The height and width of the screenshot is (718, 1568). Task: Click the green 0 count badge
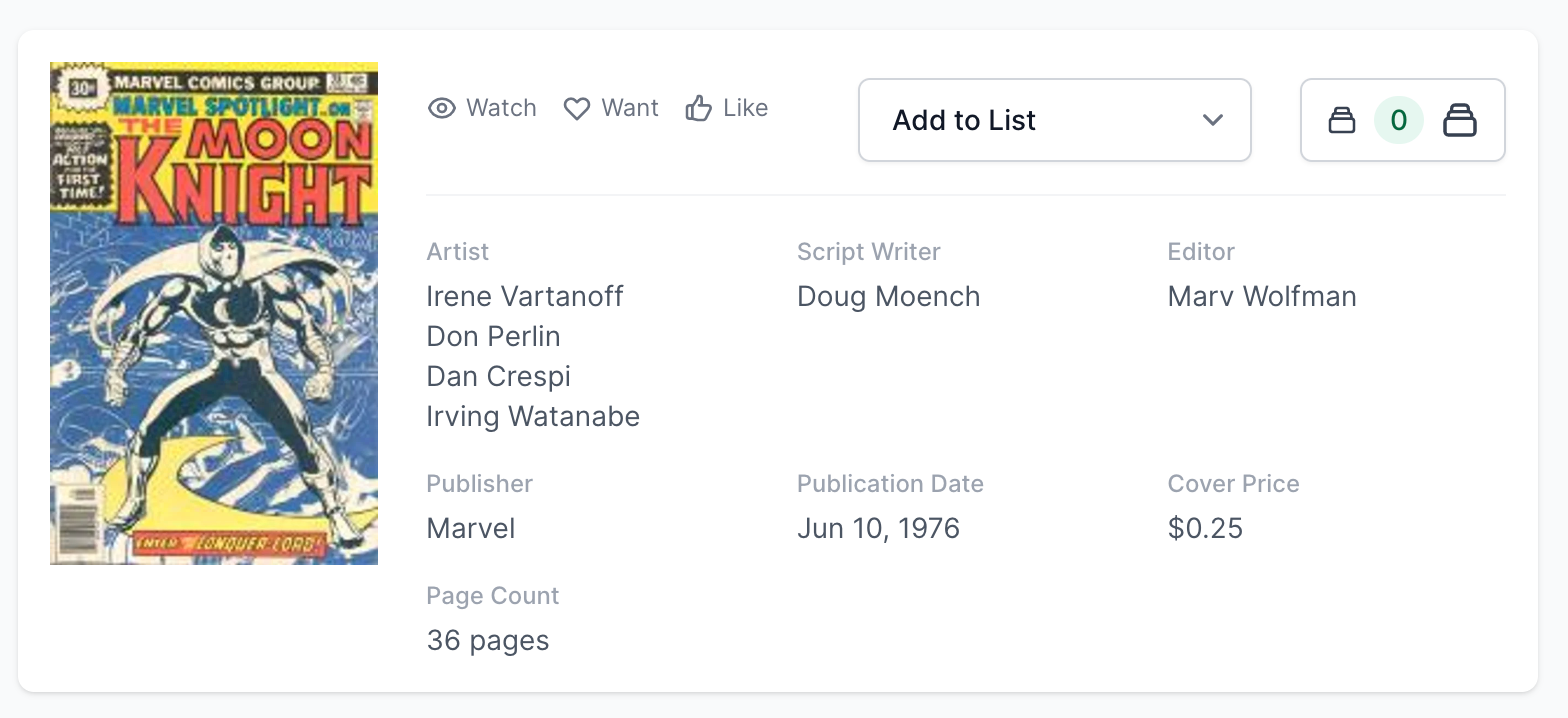(1398, 121)
